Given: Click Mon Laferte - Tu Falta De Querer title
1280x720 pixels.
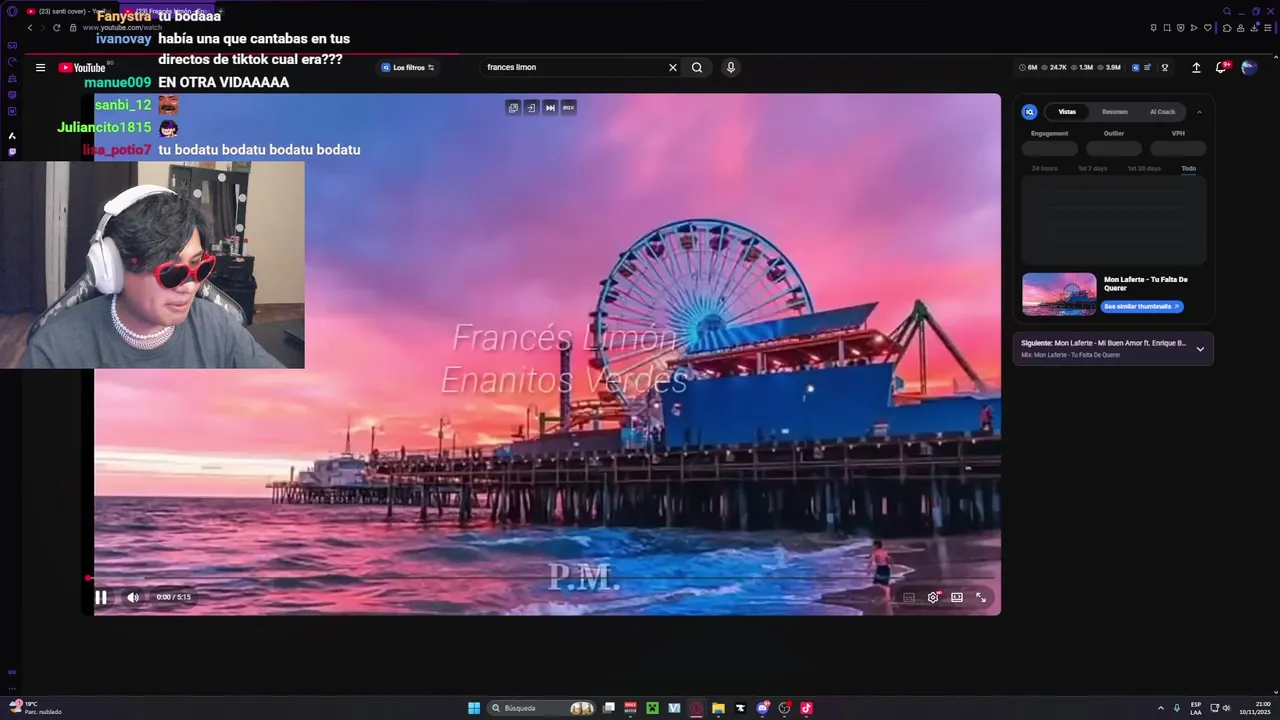Looking at the screenshot, I should pos(1146,284).
